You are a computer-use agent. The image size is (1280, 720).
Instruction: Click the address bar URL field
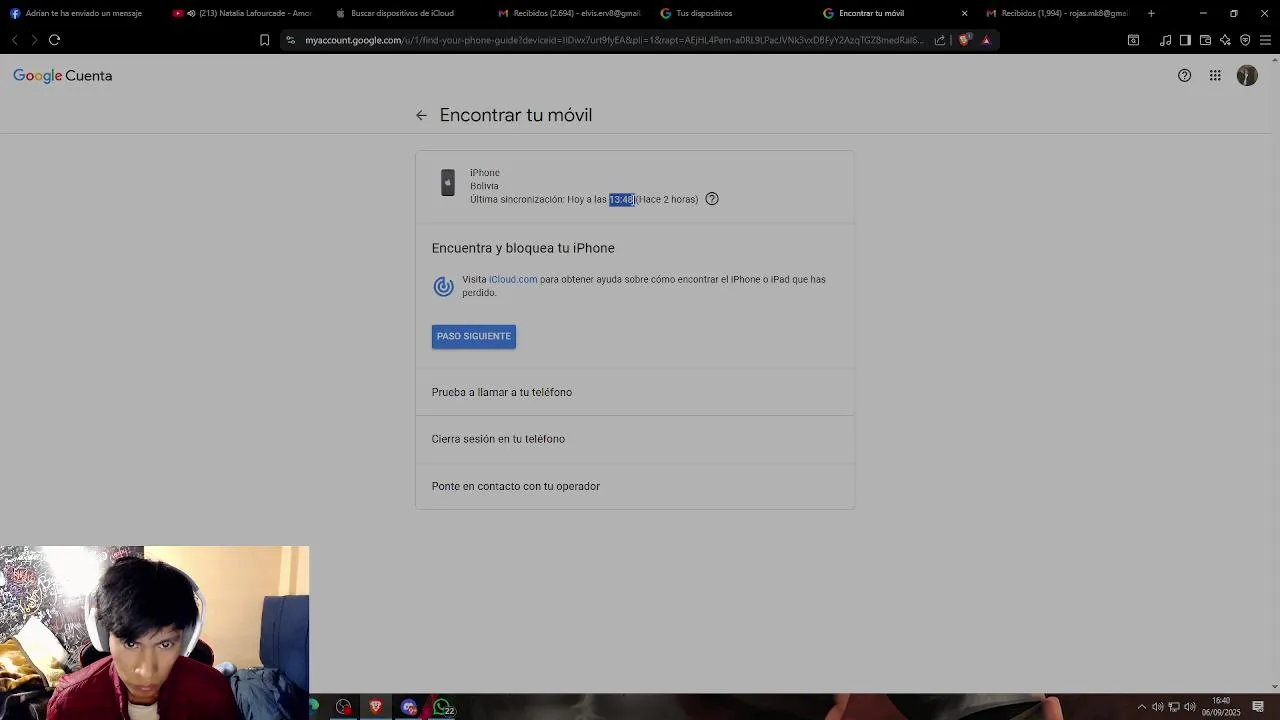pyautogui.click(x=614, y=40)
